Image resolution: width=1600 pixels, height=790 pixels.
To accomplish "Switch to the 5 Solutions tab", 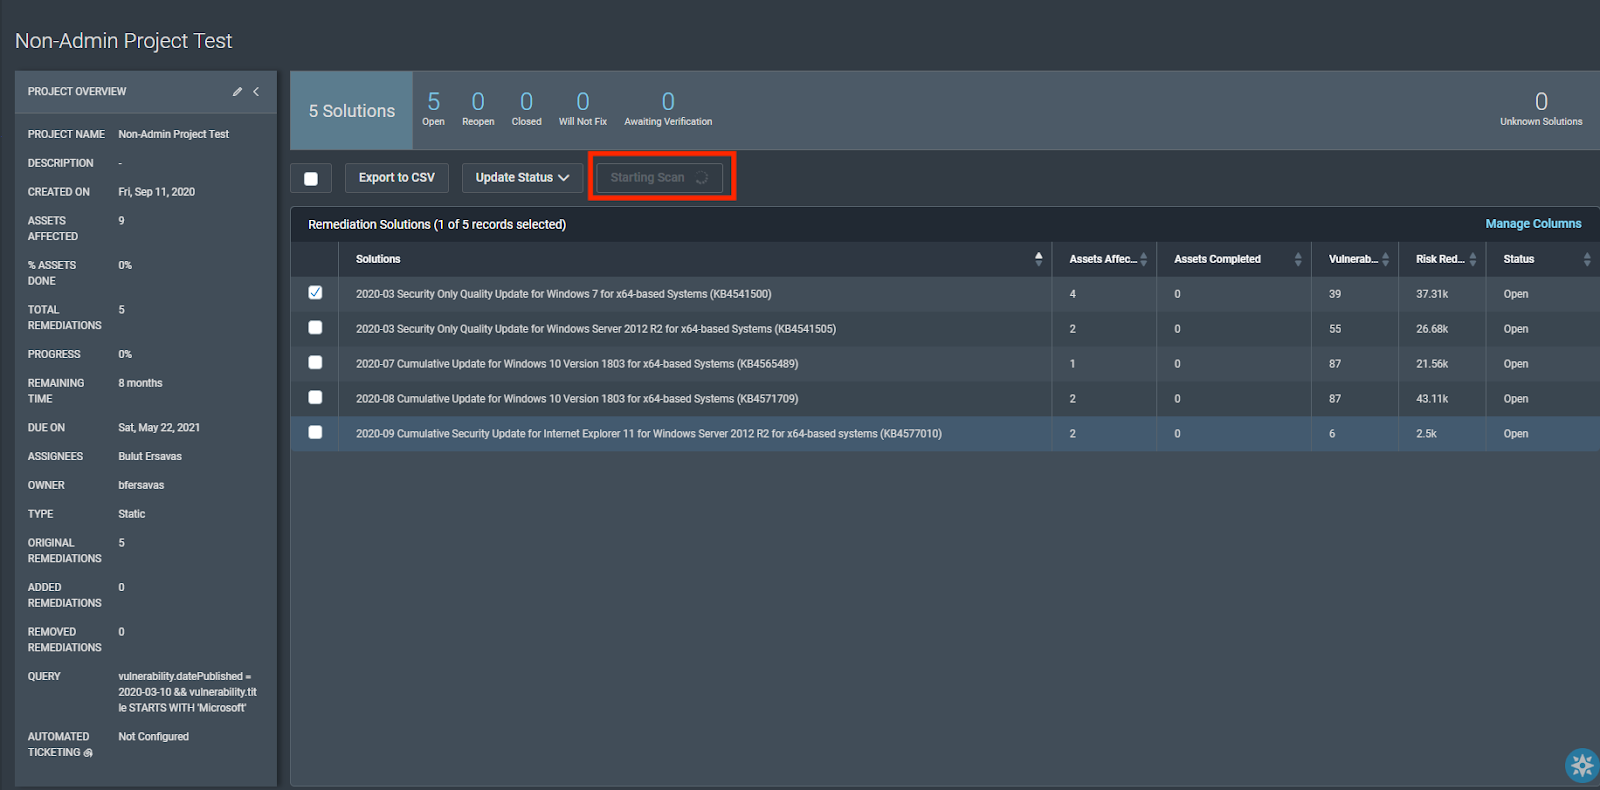I will coord(351,111).
